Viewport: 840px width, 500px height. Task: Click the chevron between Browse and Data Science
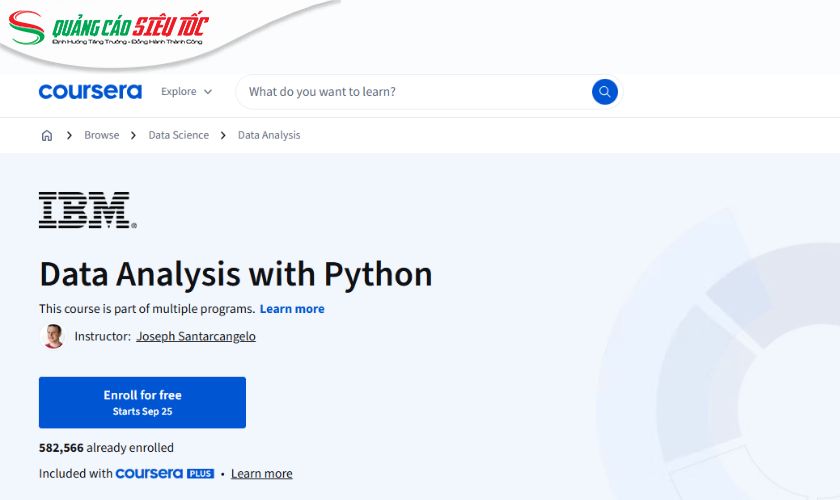[133, 136]
